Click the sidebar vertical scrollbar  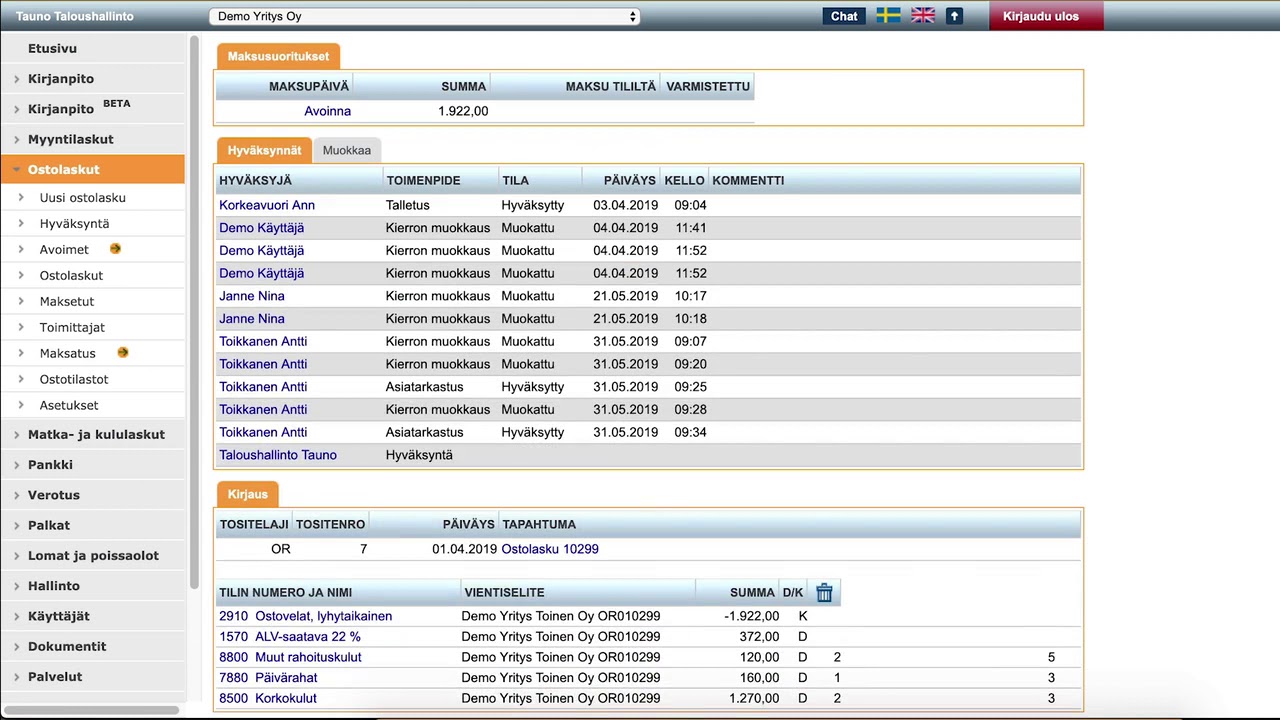point(194,310)
